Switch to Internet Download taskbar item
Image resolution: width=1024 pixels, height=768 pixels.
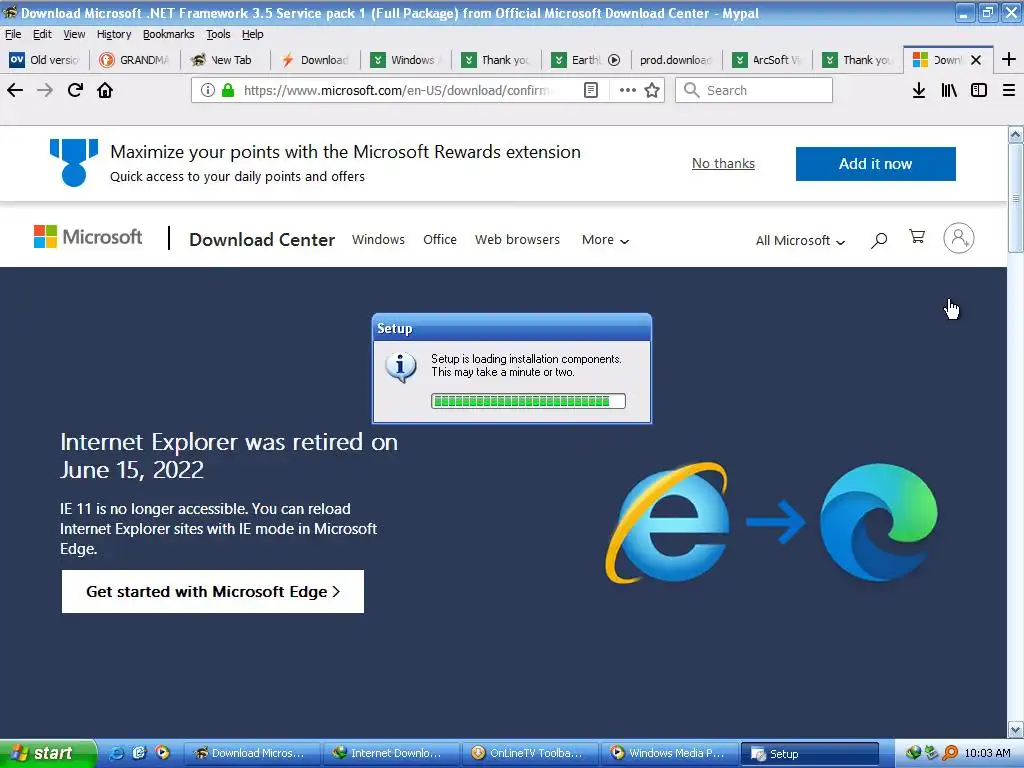pos(390,754)
